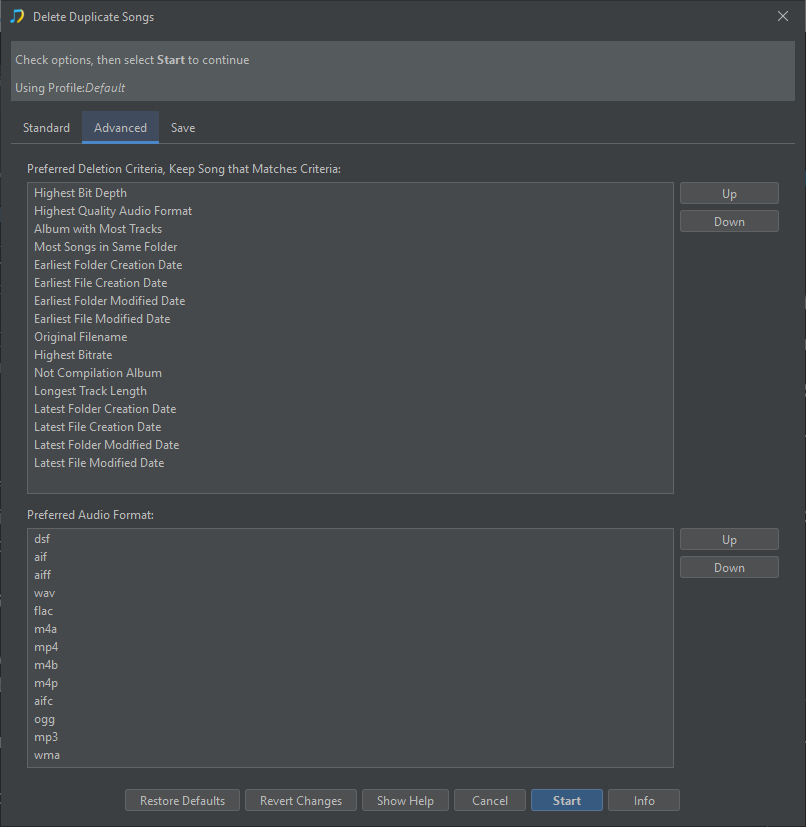Select 'Highest Quality Audio Format' row
This screenshot has height=827, width=806.
[x=350, y=211]
